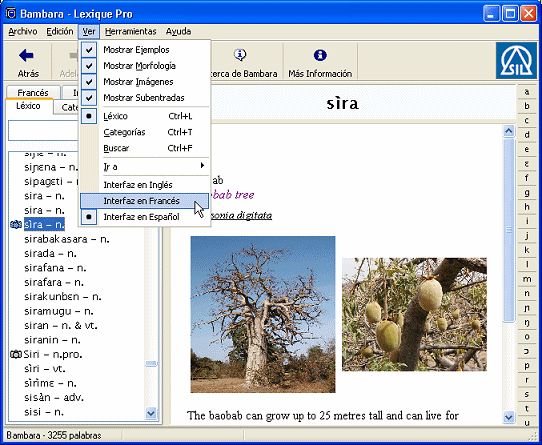
Task: Select siran – n. & vt. entry
Action: tap(61, 326)
